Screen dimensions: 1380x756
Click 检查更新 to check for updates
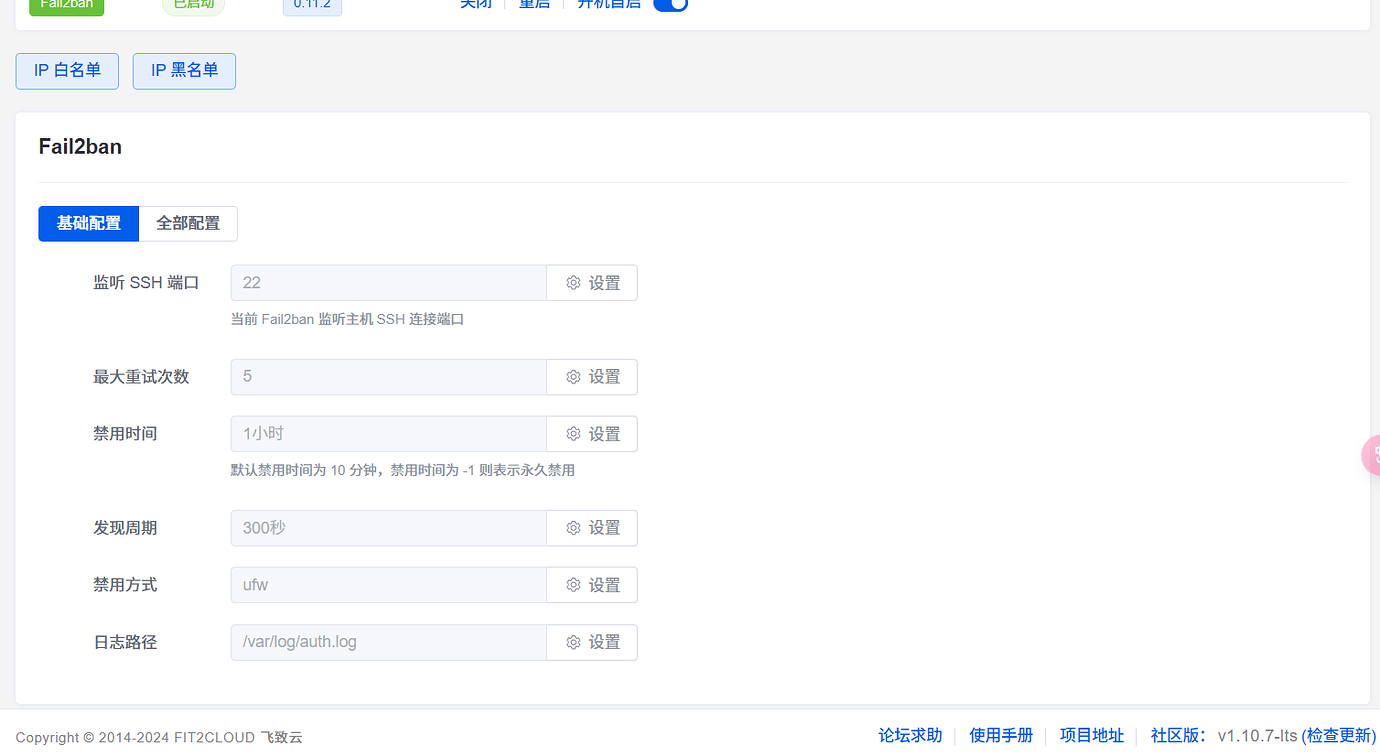[x=1338, y=735]
